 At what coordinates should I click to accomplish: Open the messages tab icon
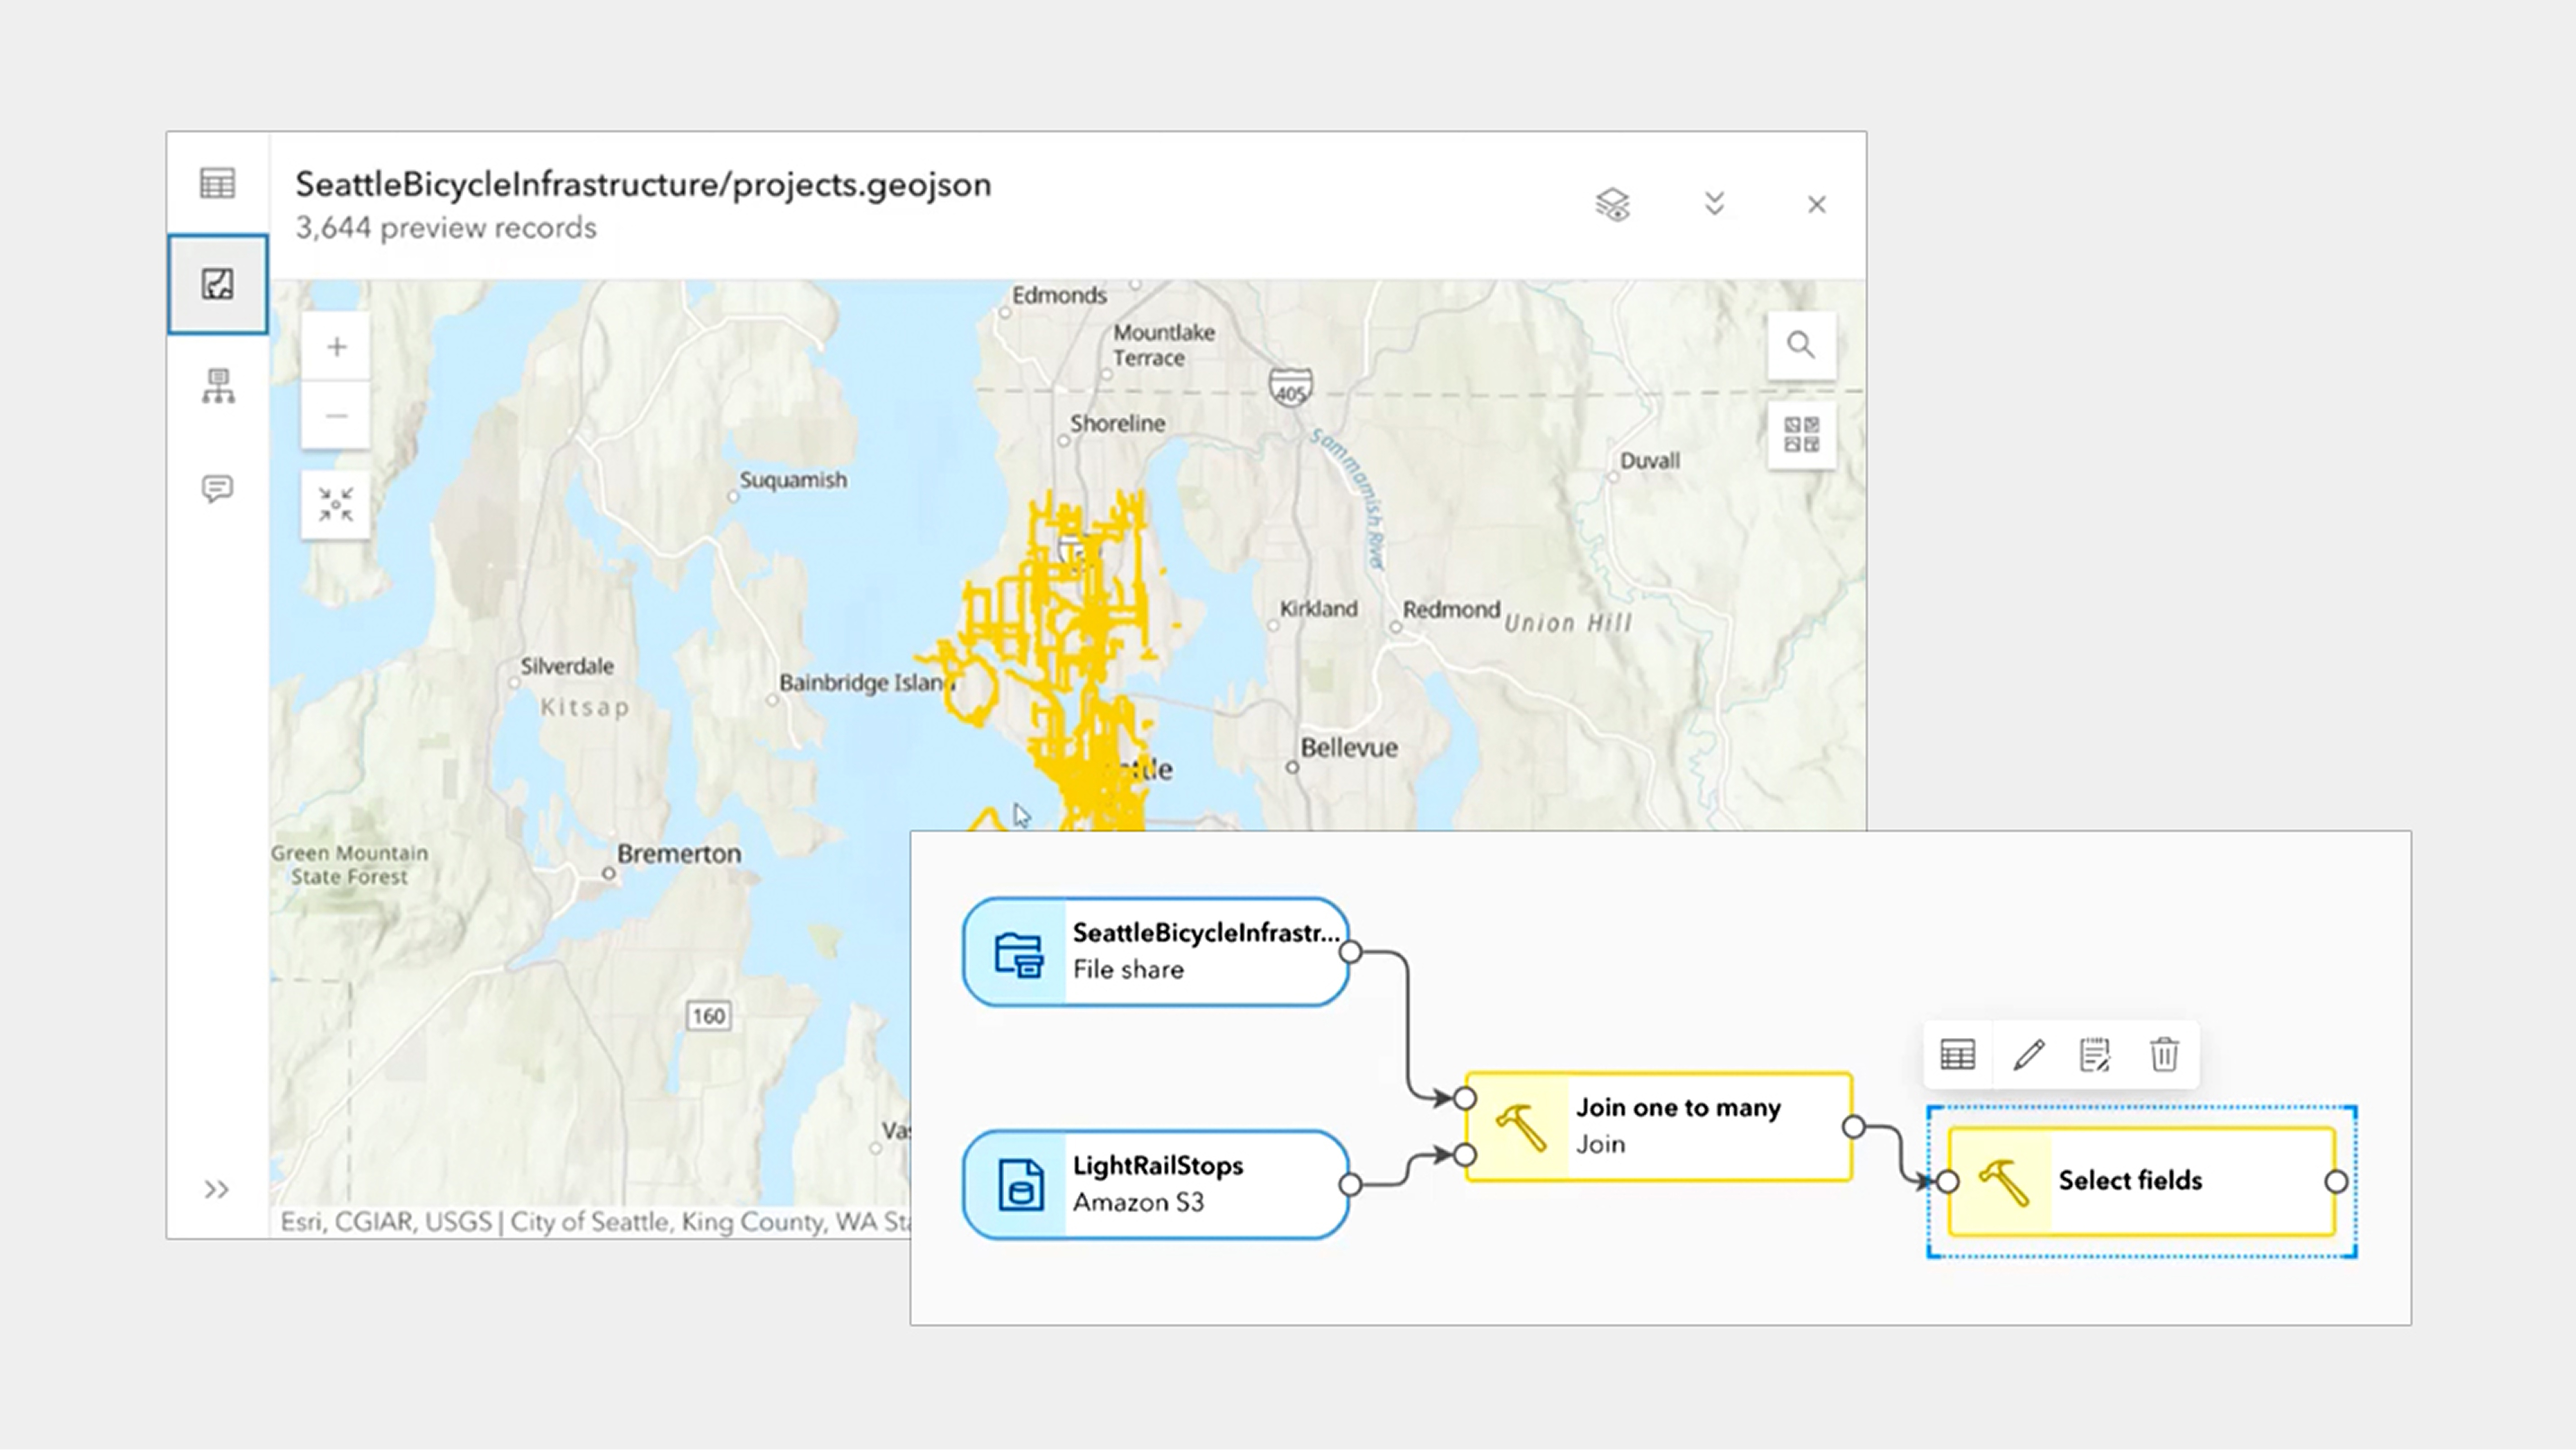[x=217, y=488]
